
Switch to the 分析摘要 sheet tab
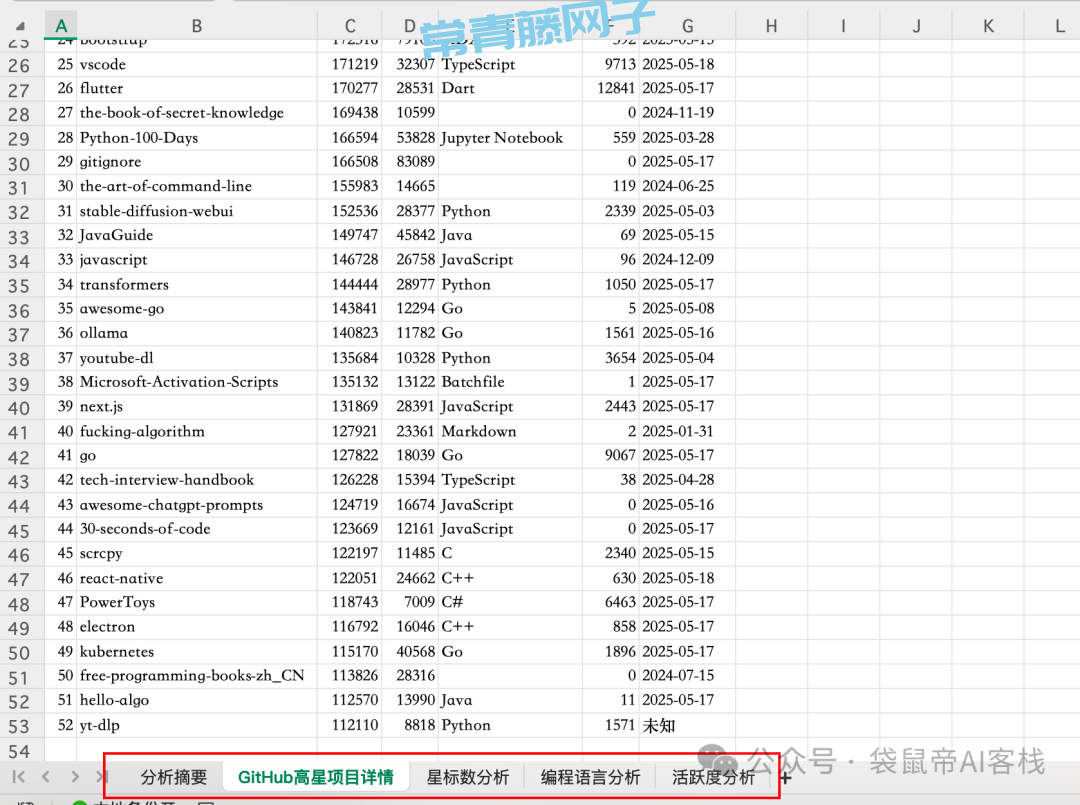(x=174, y=777)
